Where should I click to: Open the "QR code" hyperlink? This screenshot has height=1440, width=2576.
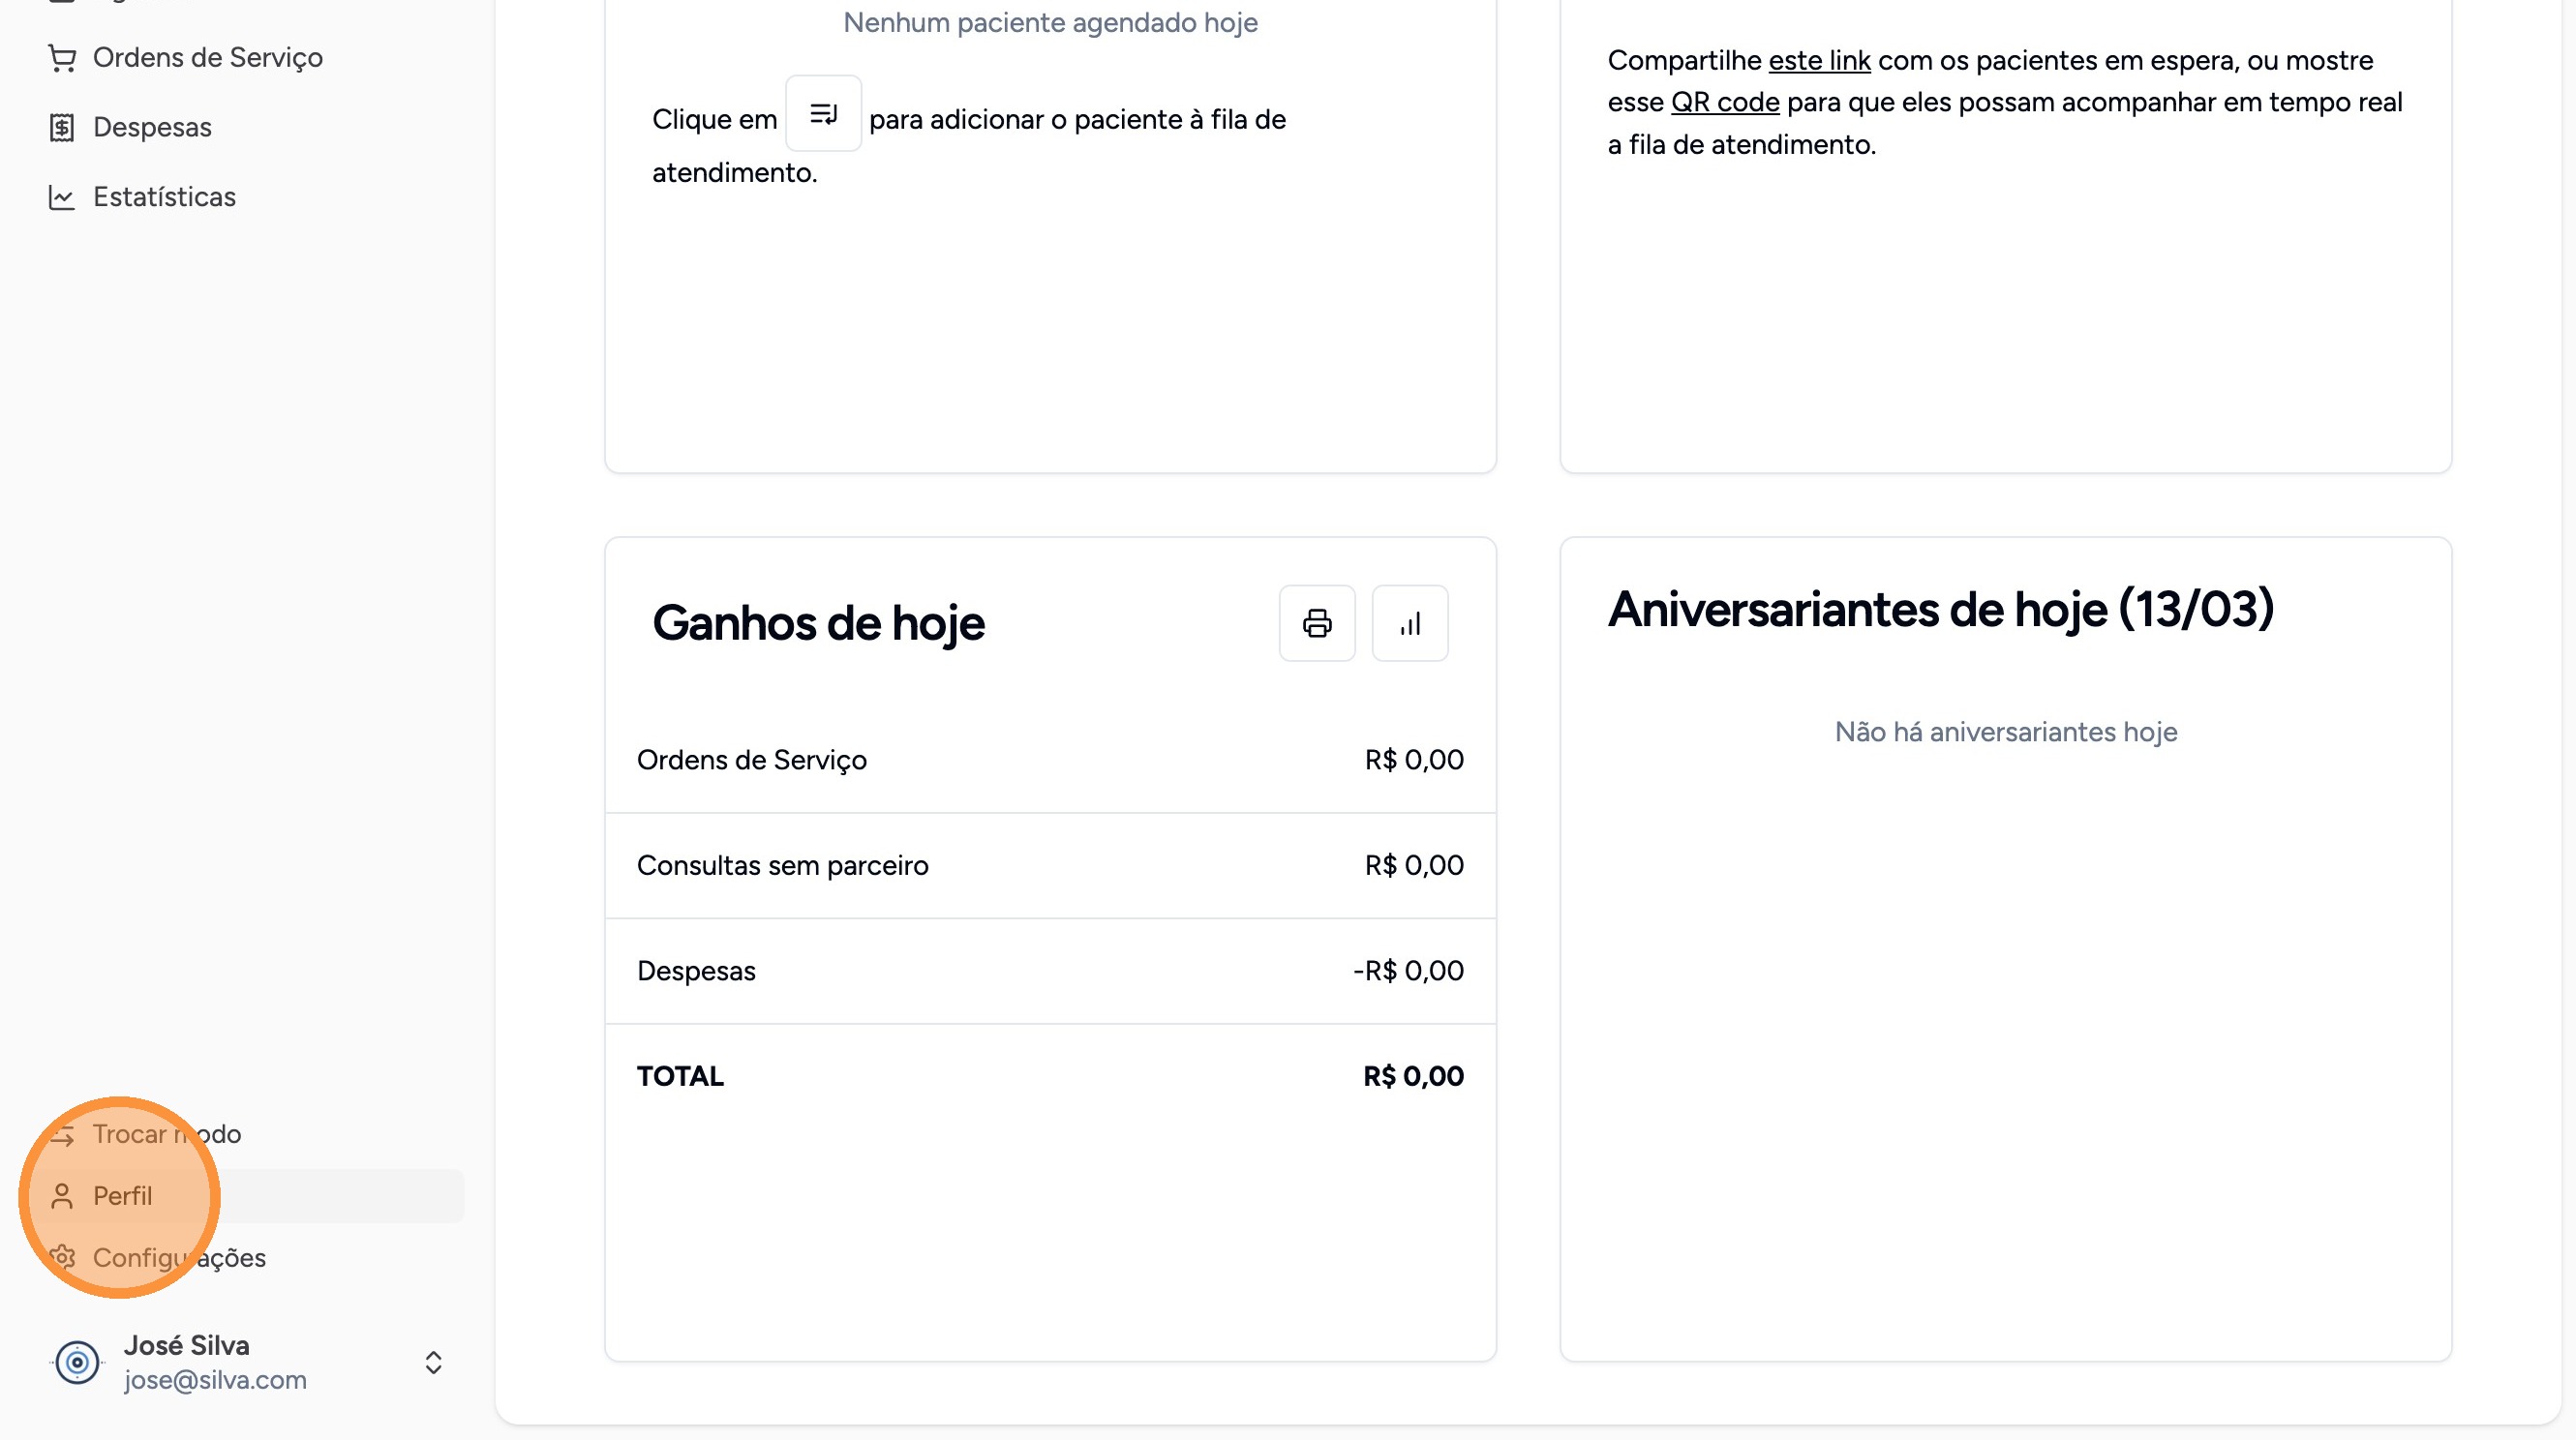1725,103
